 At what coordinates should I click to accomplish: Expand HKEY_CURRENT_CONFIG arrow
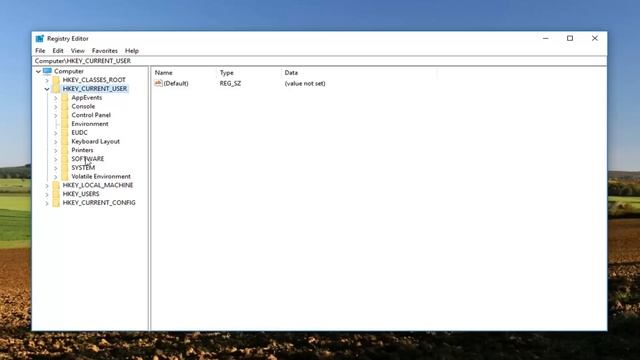[47, 203]
